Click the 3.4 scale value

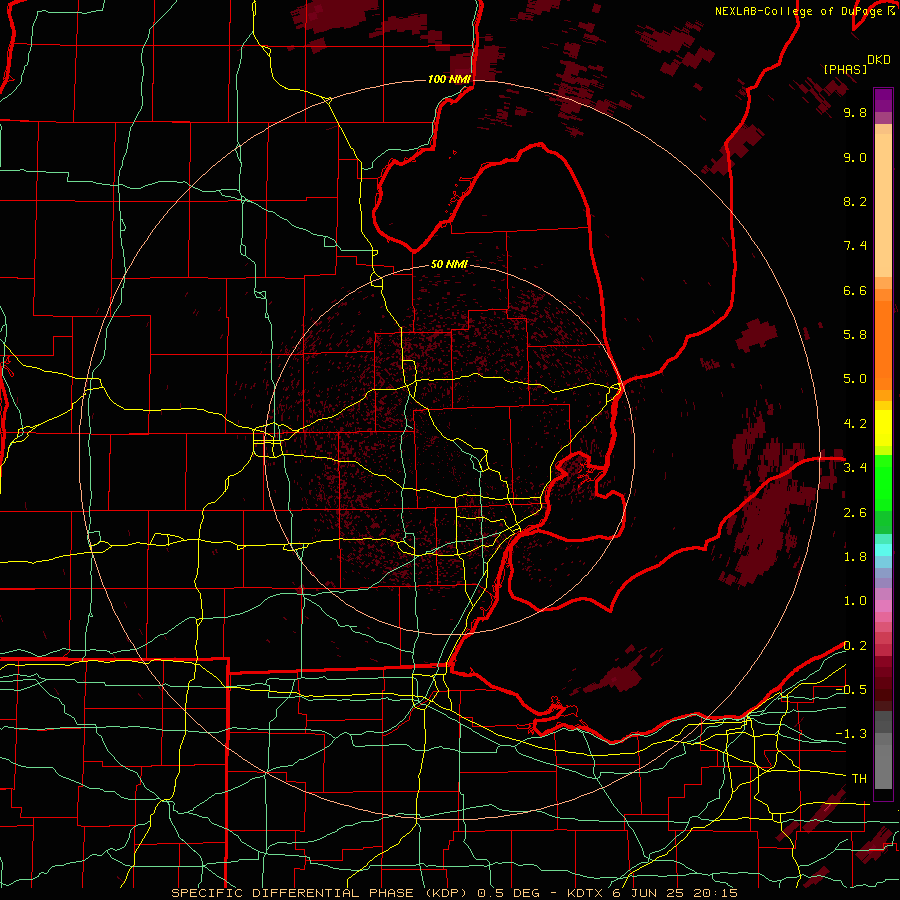[855, 468]
